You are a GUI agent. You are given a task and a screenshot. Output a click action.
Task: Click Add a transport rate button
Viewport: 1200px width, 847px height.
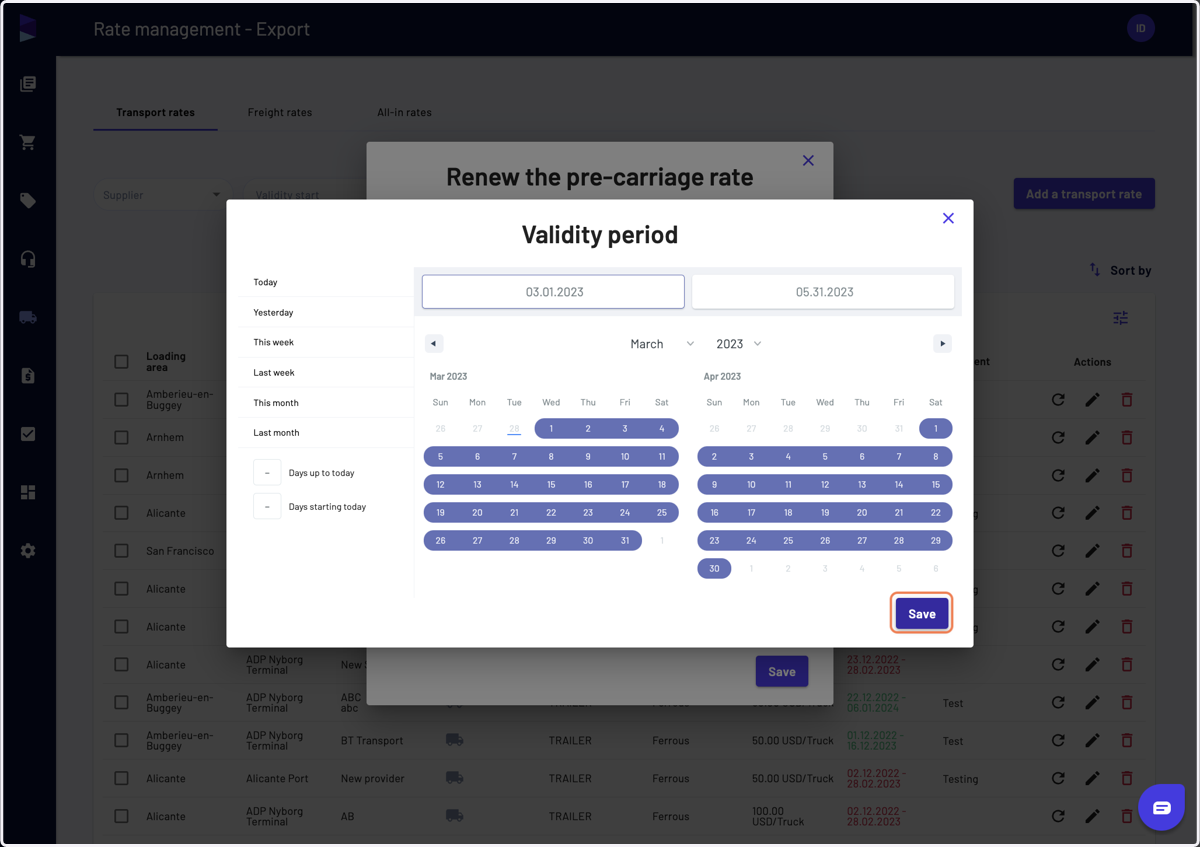[x=1084, y=194]
